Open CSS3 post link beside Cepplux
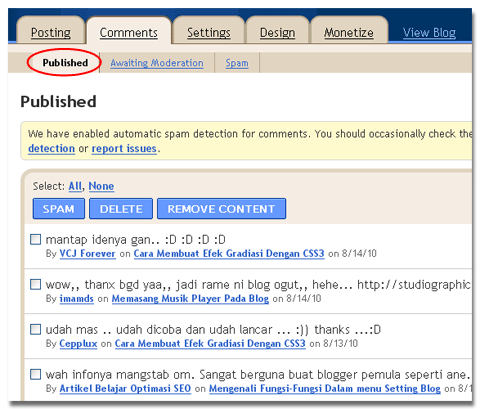The image size is (480, 409). pyautogui.click(x=210, y=344)
